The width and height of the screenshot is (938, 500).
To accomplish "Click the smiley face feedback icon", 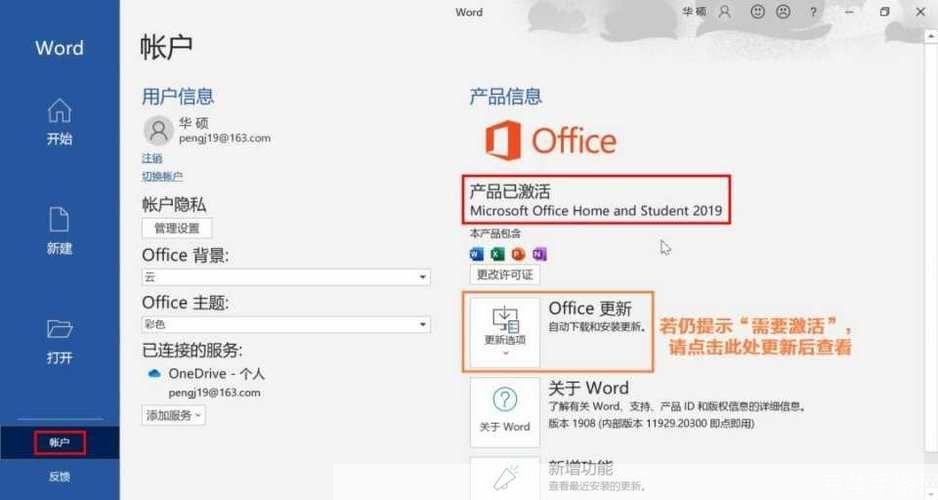I will pyautogui.click(x=757, y=11).
